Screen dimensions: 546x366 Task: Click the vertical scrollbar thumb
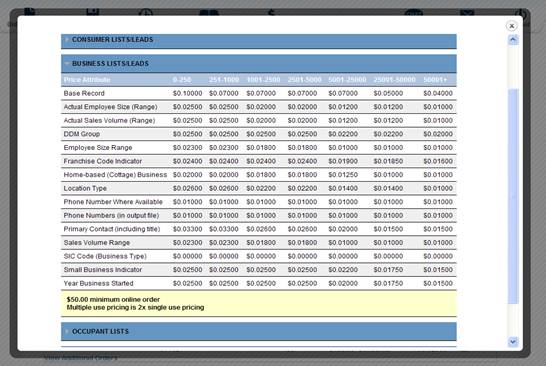click(513, 196)
